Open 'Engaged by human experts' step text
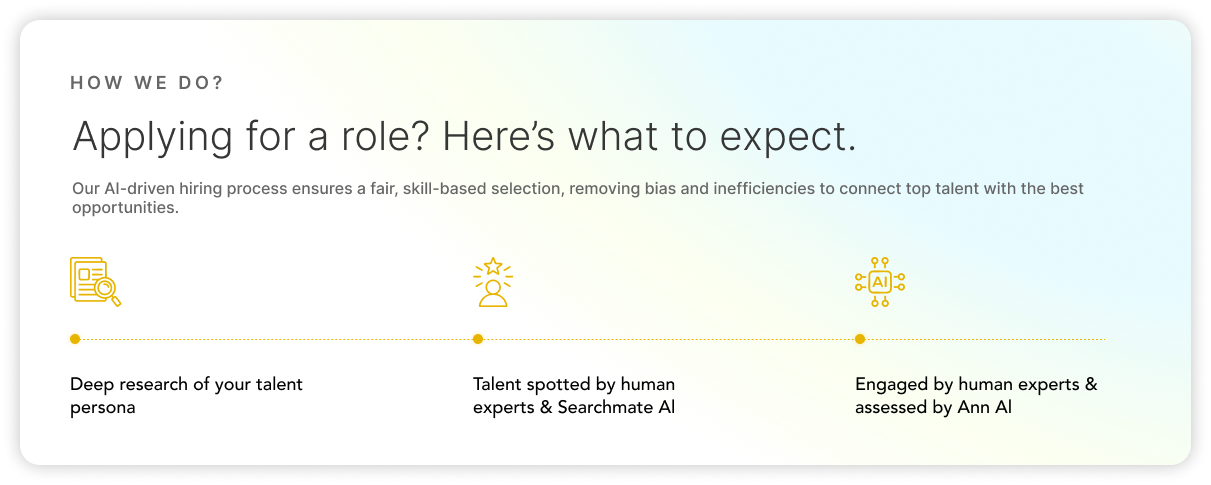This screenshot has width=1211, height=485. (976, 396)
